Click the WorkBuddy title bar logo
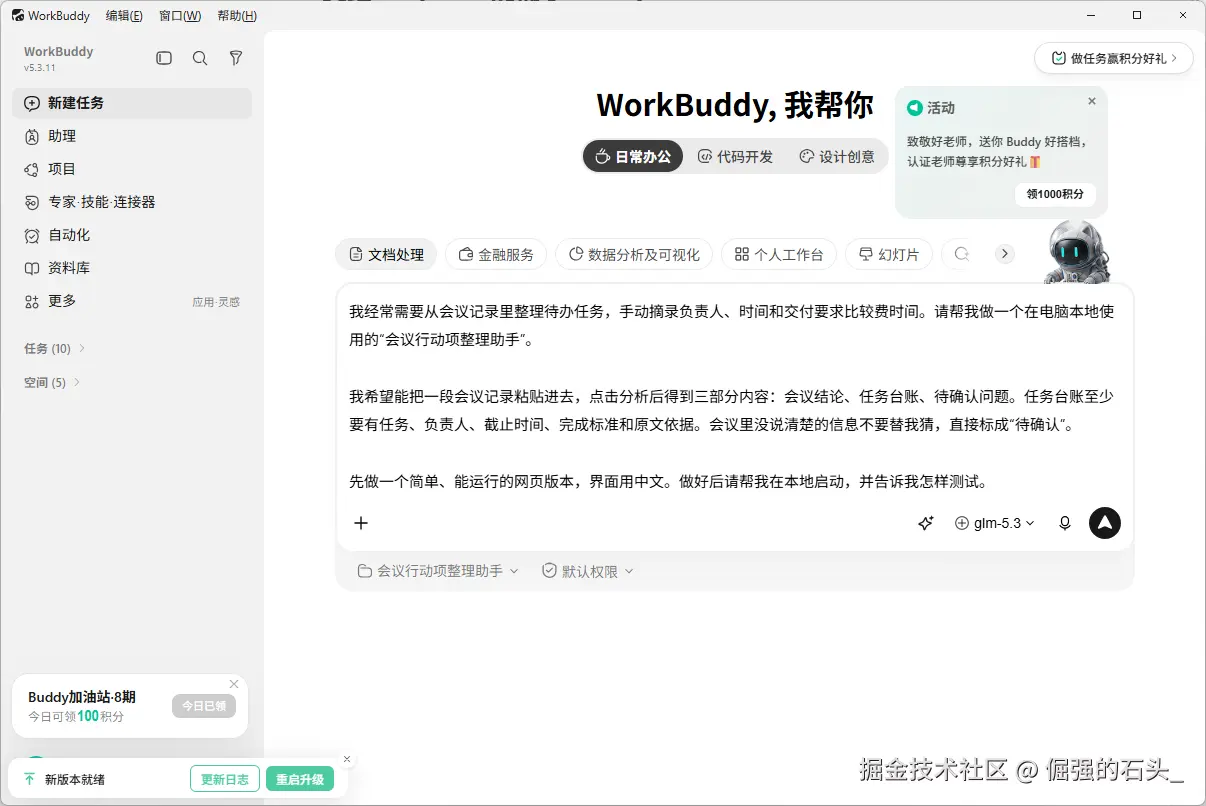Image resolution: width=1206 pixels, height=806 pixels. (x=18, y=16)
